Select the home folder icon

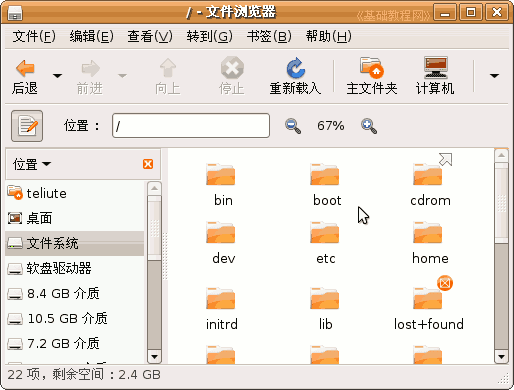coord(428,232)
